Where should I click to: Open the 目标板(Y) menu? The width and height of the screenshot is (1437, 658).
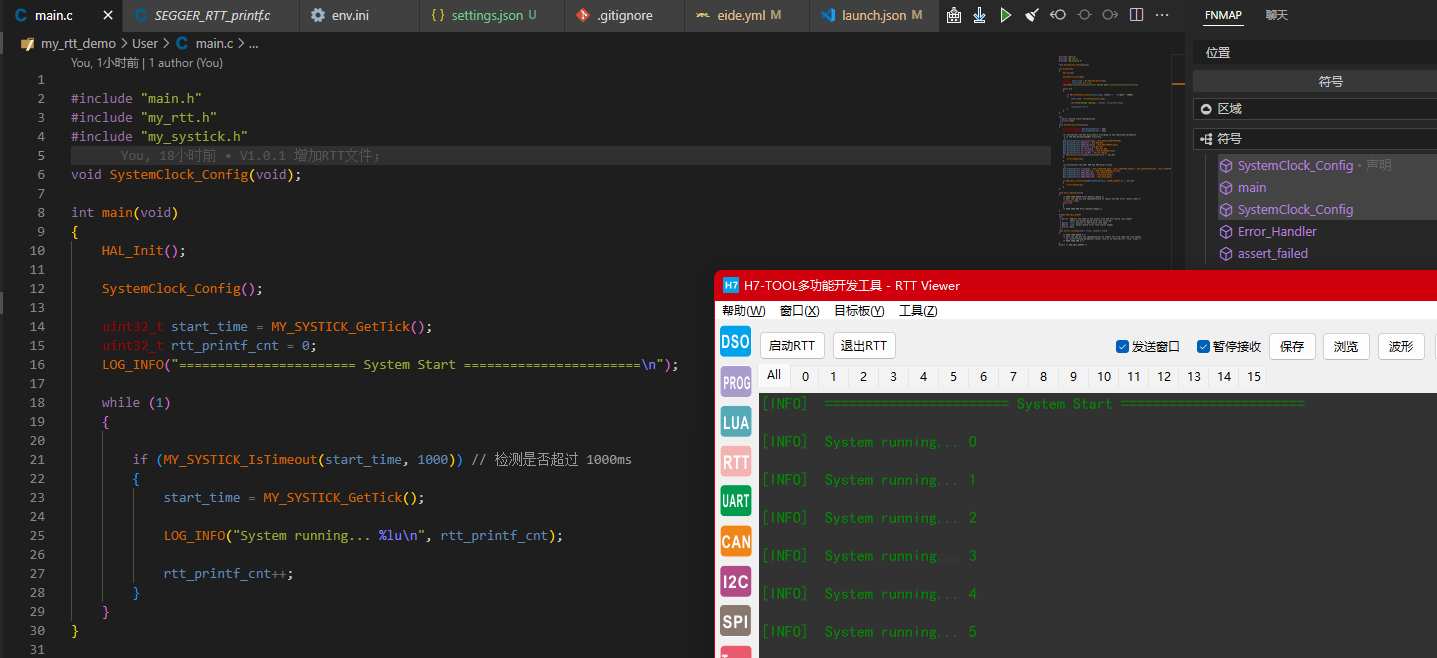click(859, 311)
